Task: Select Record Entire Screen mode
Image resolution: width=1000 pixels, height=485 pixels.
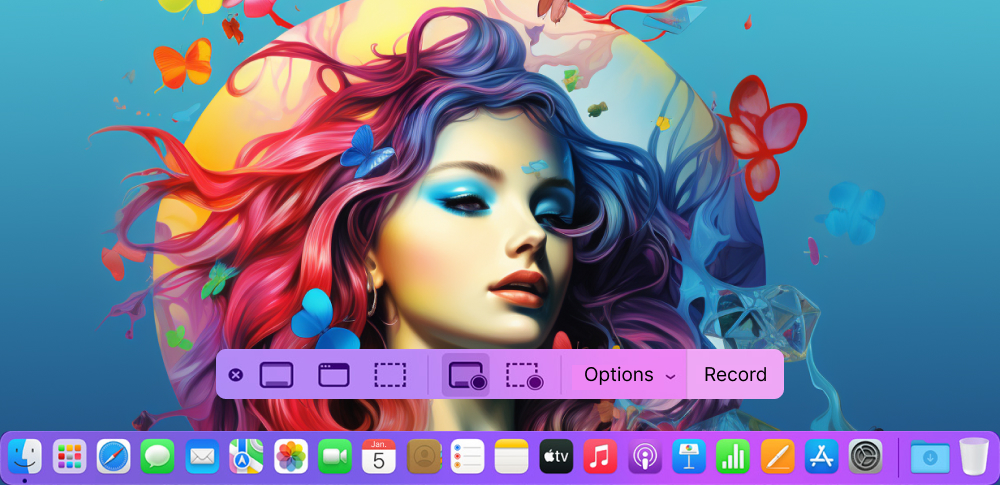Action: pos(466,375)
